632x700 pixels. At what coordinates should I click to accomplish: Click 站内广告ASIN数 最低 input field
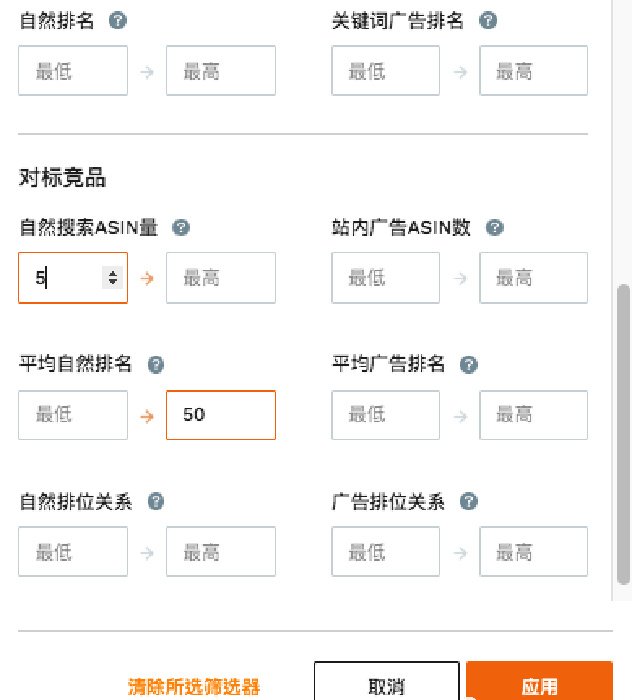[385, 278]
